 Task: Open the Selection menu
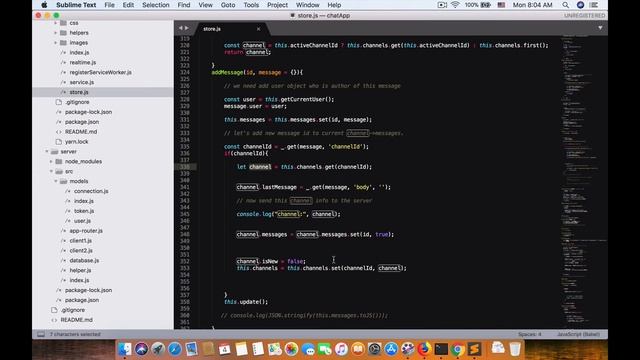click(156, 5)
